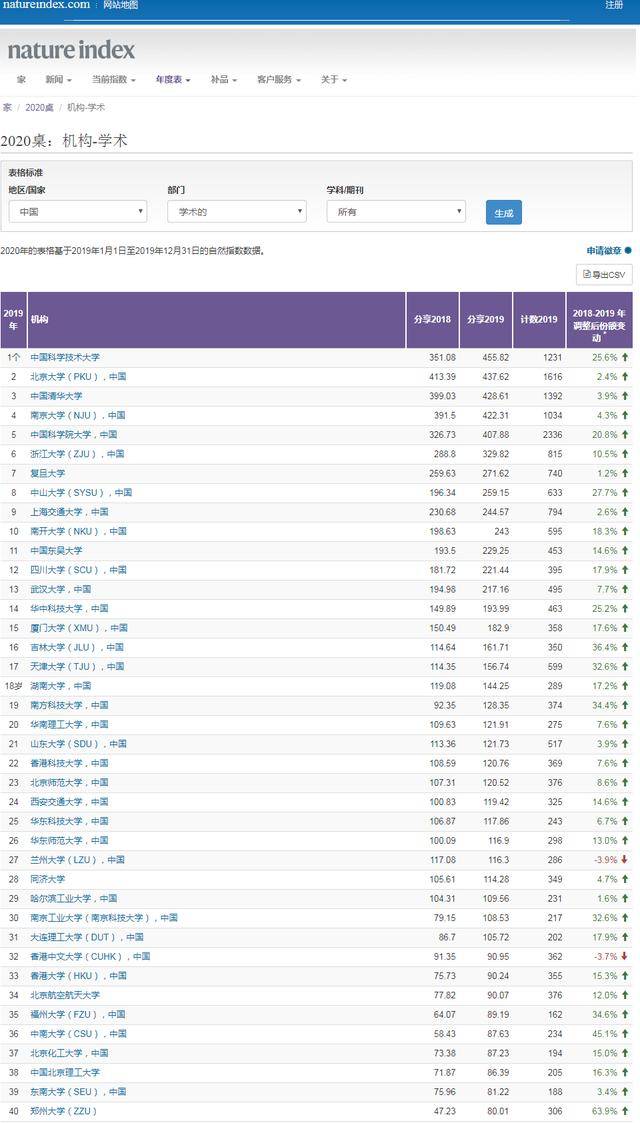Click the 导出CSV export button
The width and height of the screenshot is (640, 1123).
click(x=604, y=274)
